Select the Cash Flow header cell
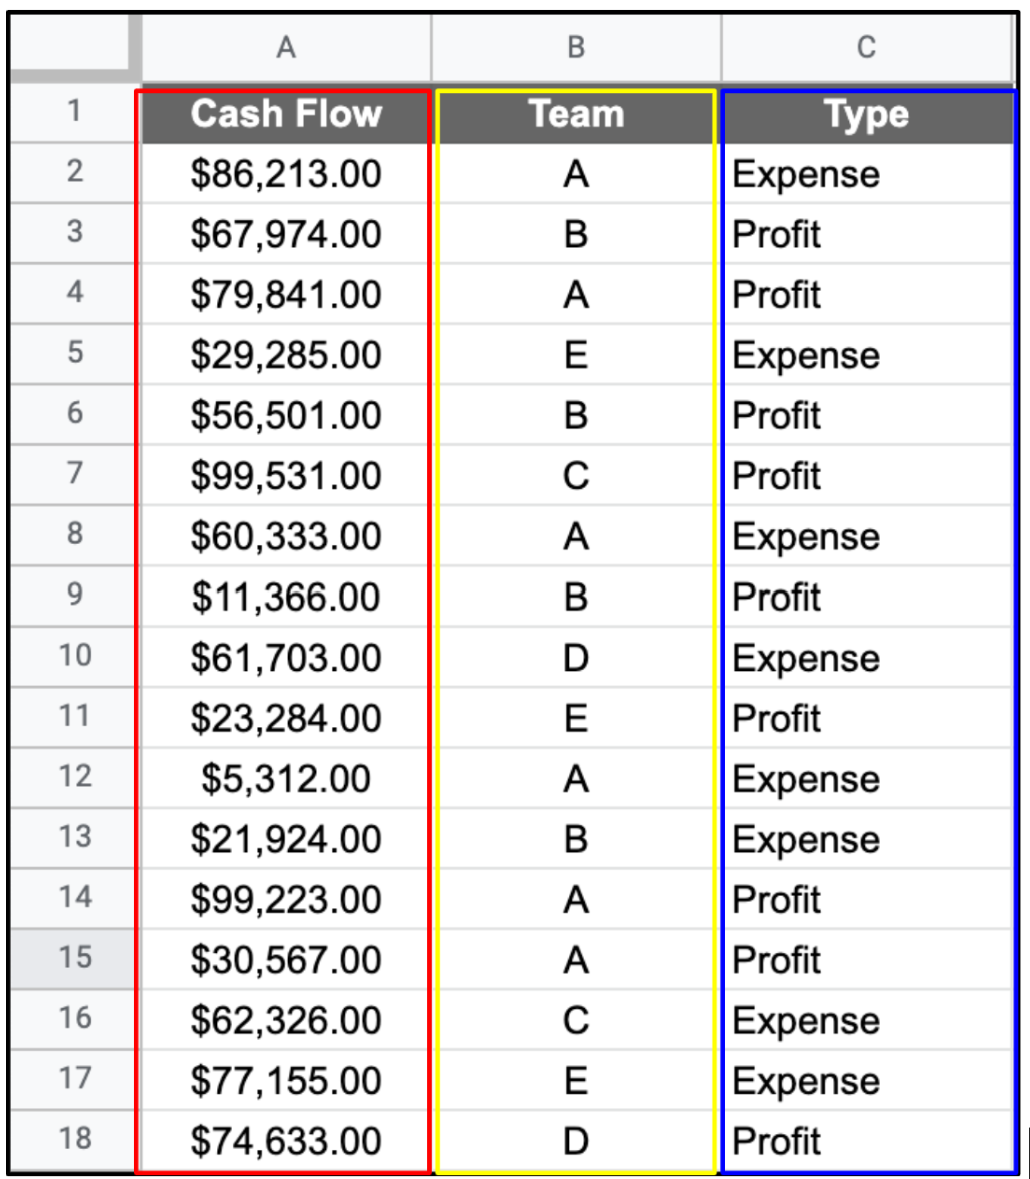Image resolution: width=1030 pixels, height=1179 pixels. tap(286, 114)
